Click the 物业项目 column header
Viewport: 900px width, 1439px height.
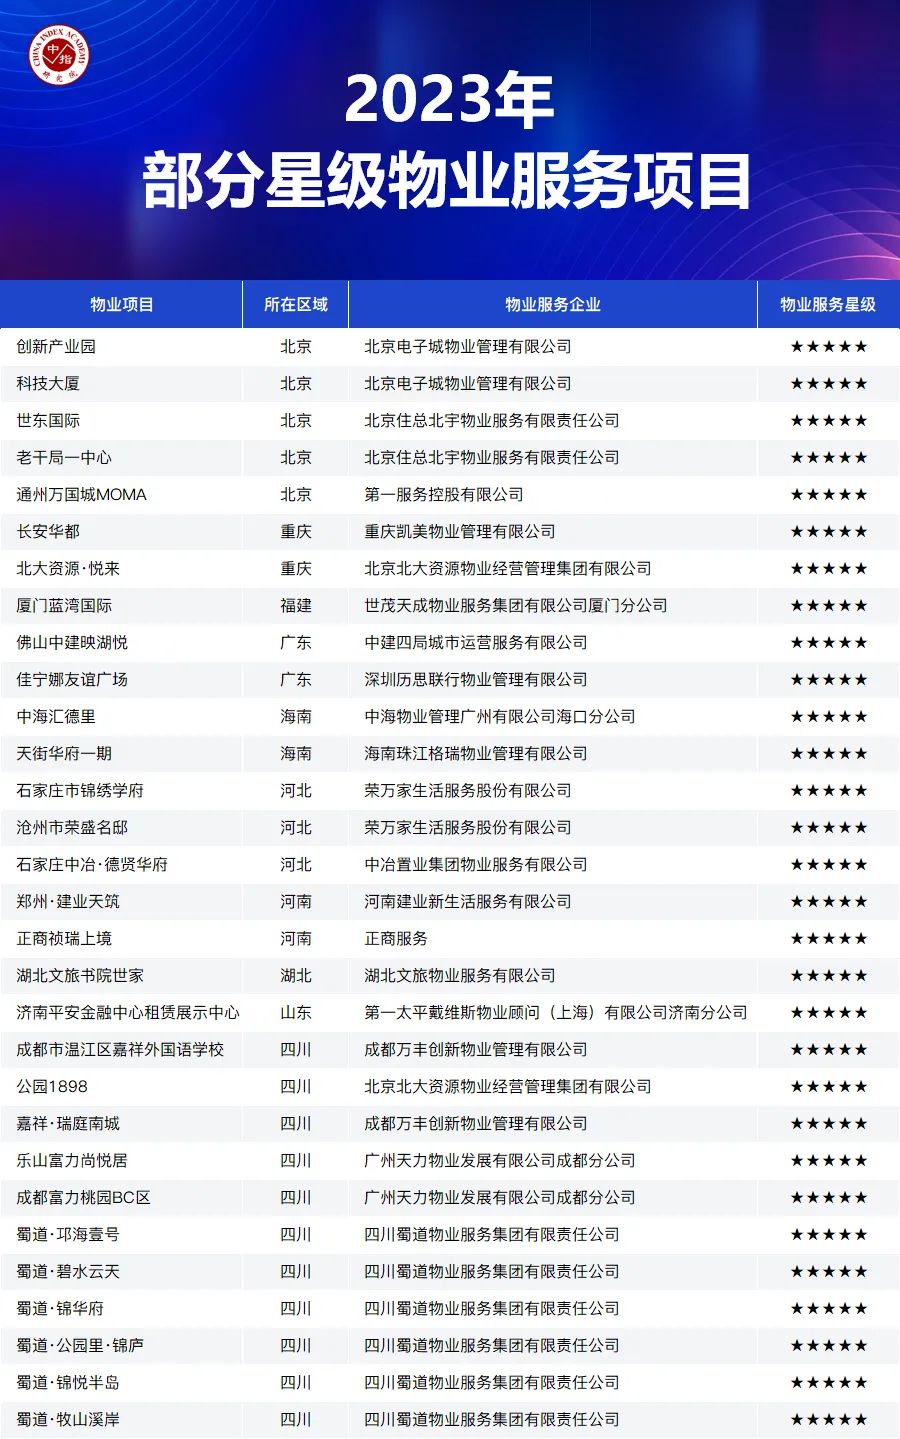click(122, 305)
